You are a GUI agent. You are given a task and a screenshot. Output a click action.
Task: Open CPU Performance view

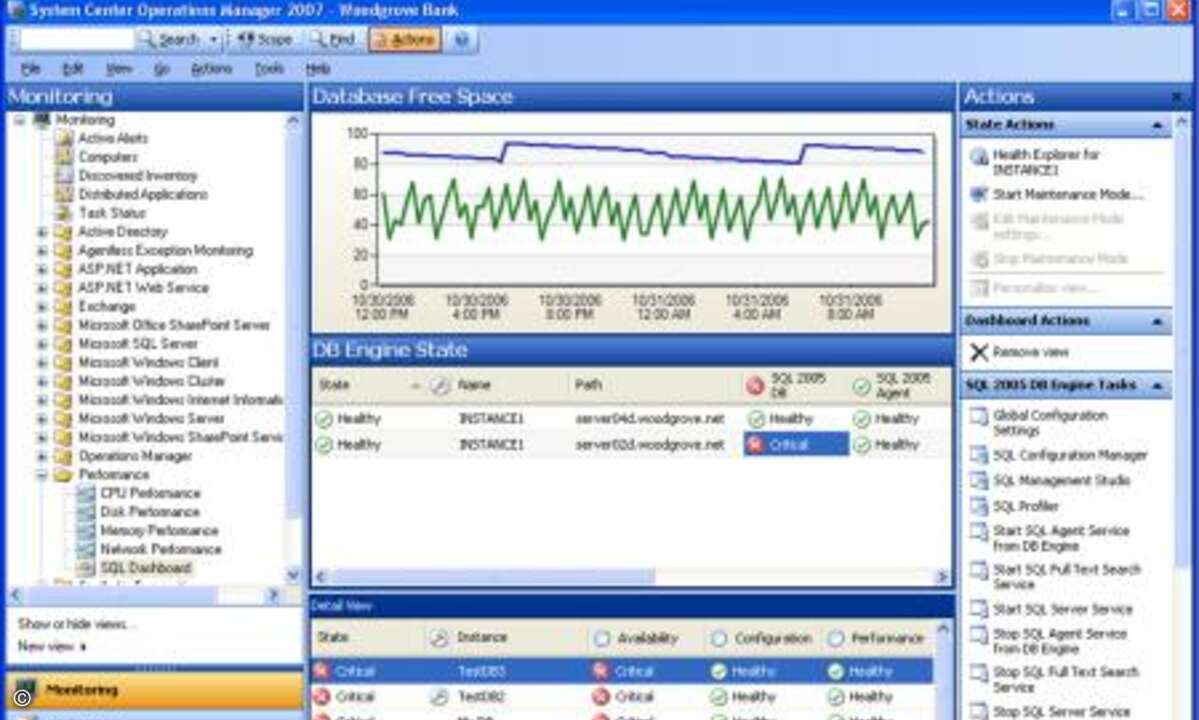click(x=150, y=494)
